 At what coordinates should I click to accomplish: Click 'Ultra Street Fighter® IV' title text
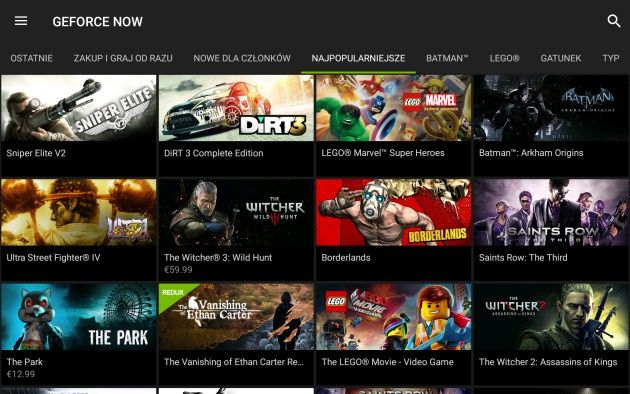(53, 257)
